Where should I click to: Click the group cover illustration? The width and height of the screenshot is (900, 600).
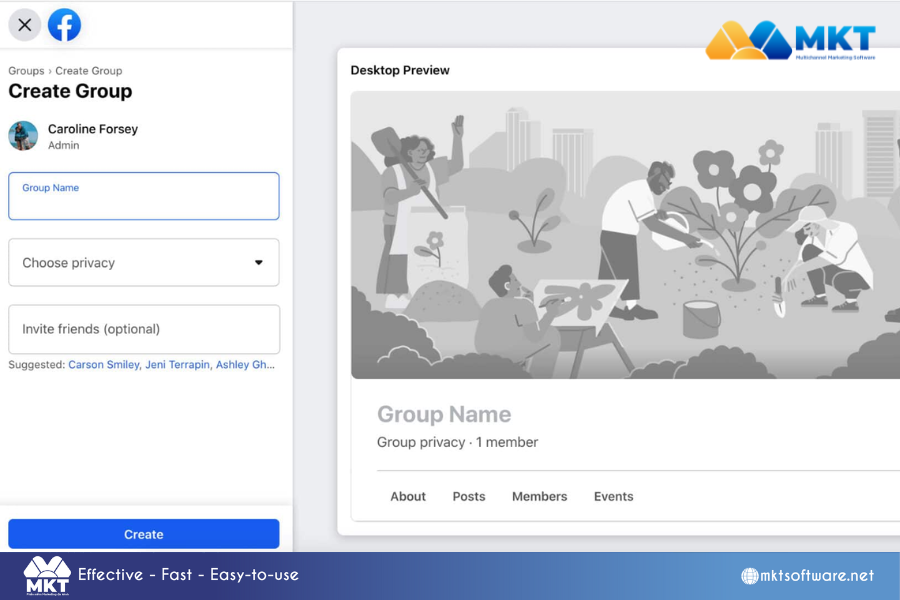click(x=626, y=235)
